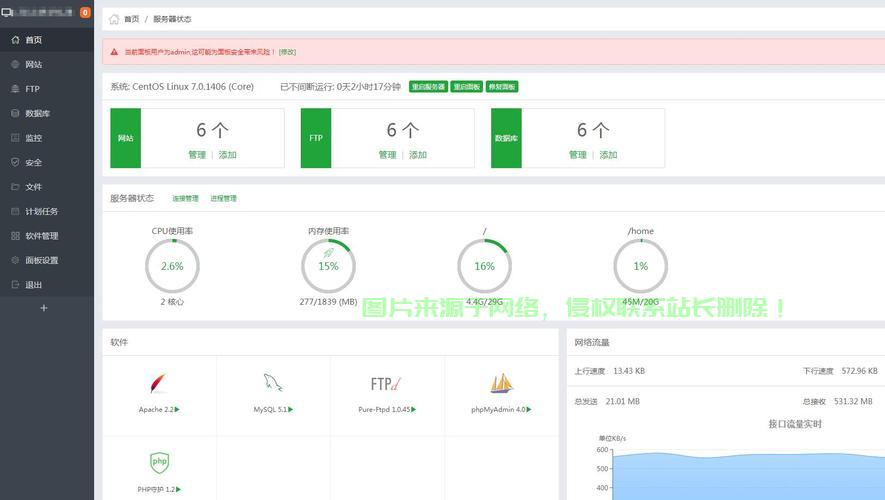Image resolution: width=885 pixels, height=500 pixels.
Task: Click 管理 link in the FTP card
Action: coord(387,155)
